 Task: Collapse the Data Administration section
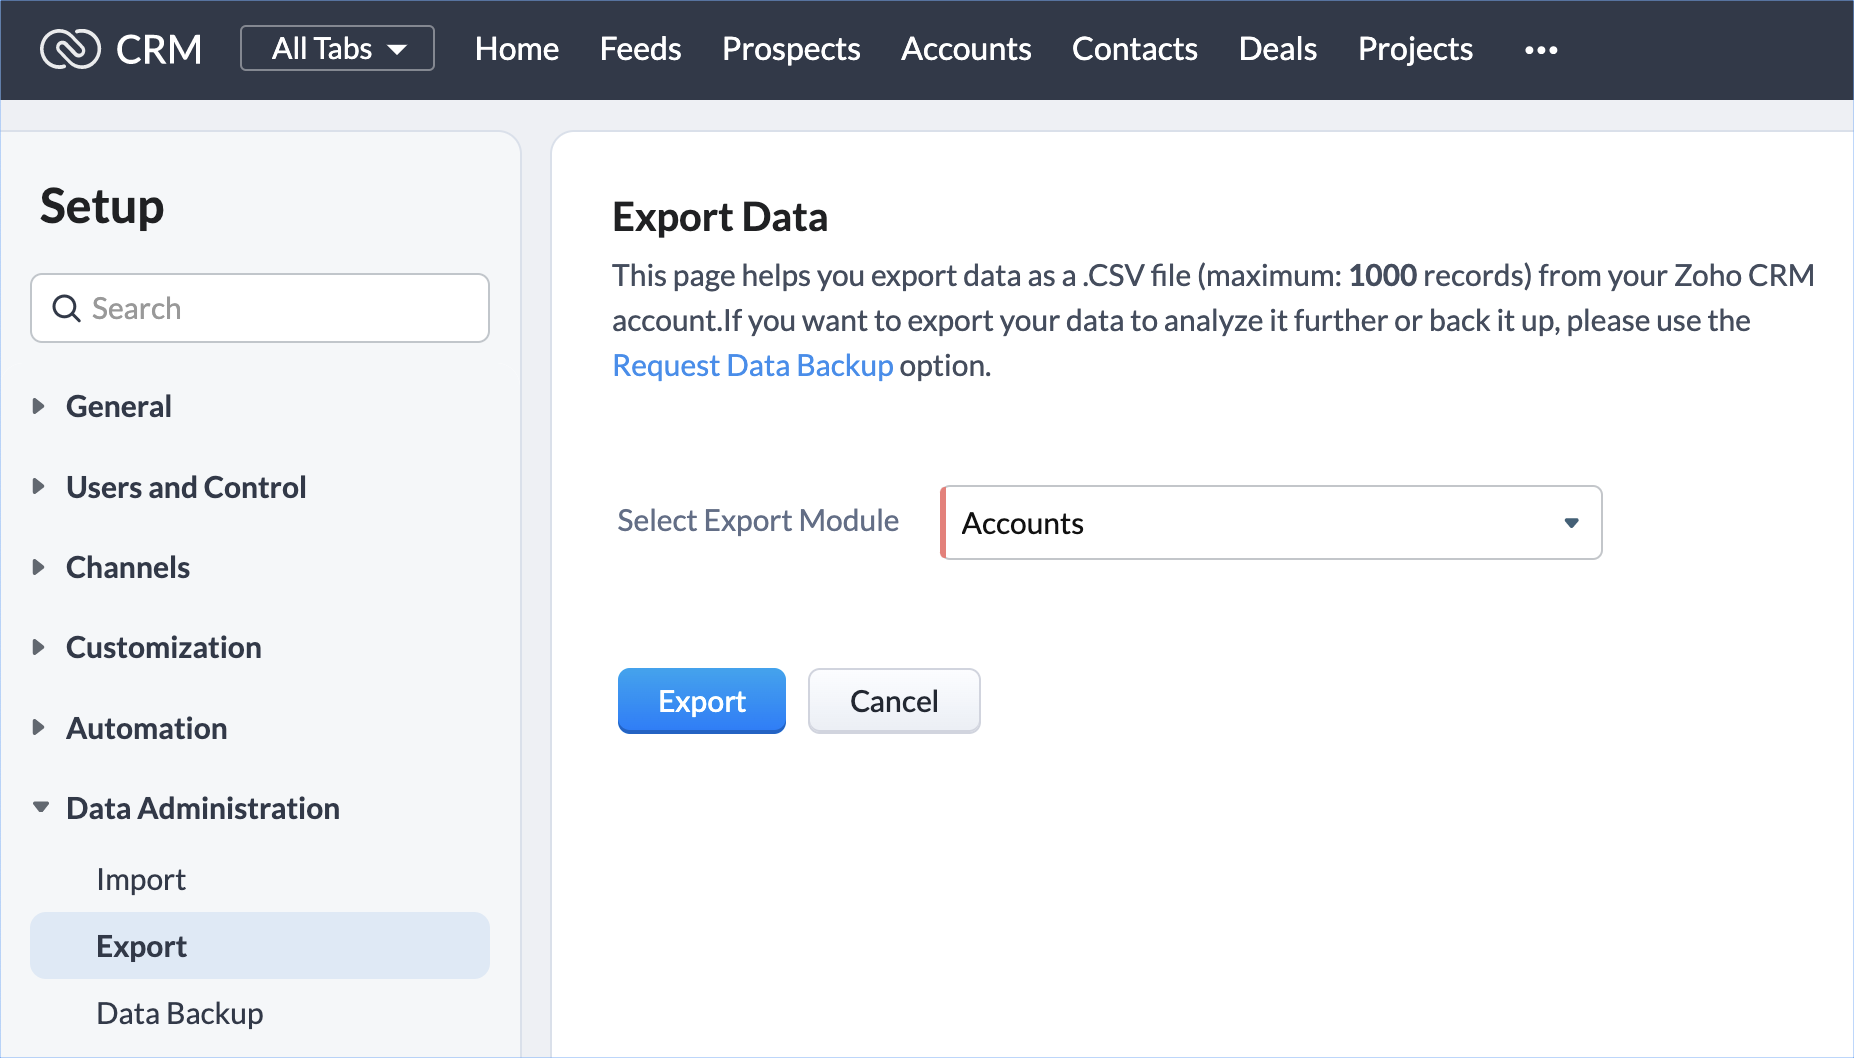point(41,808)
